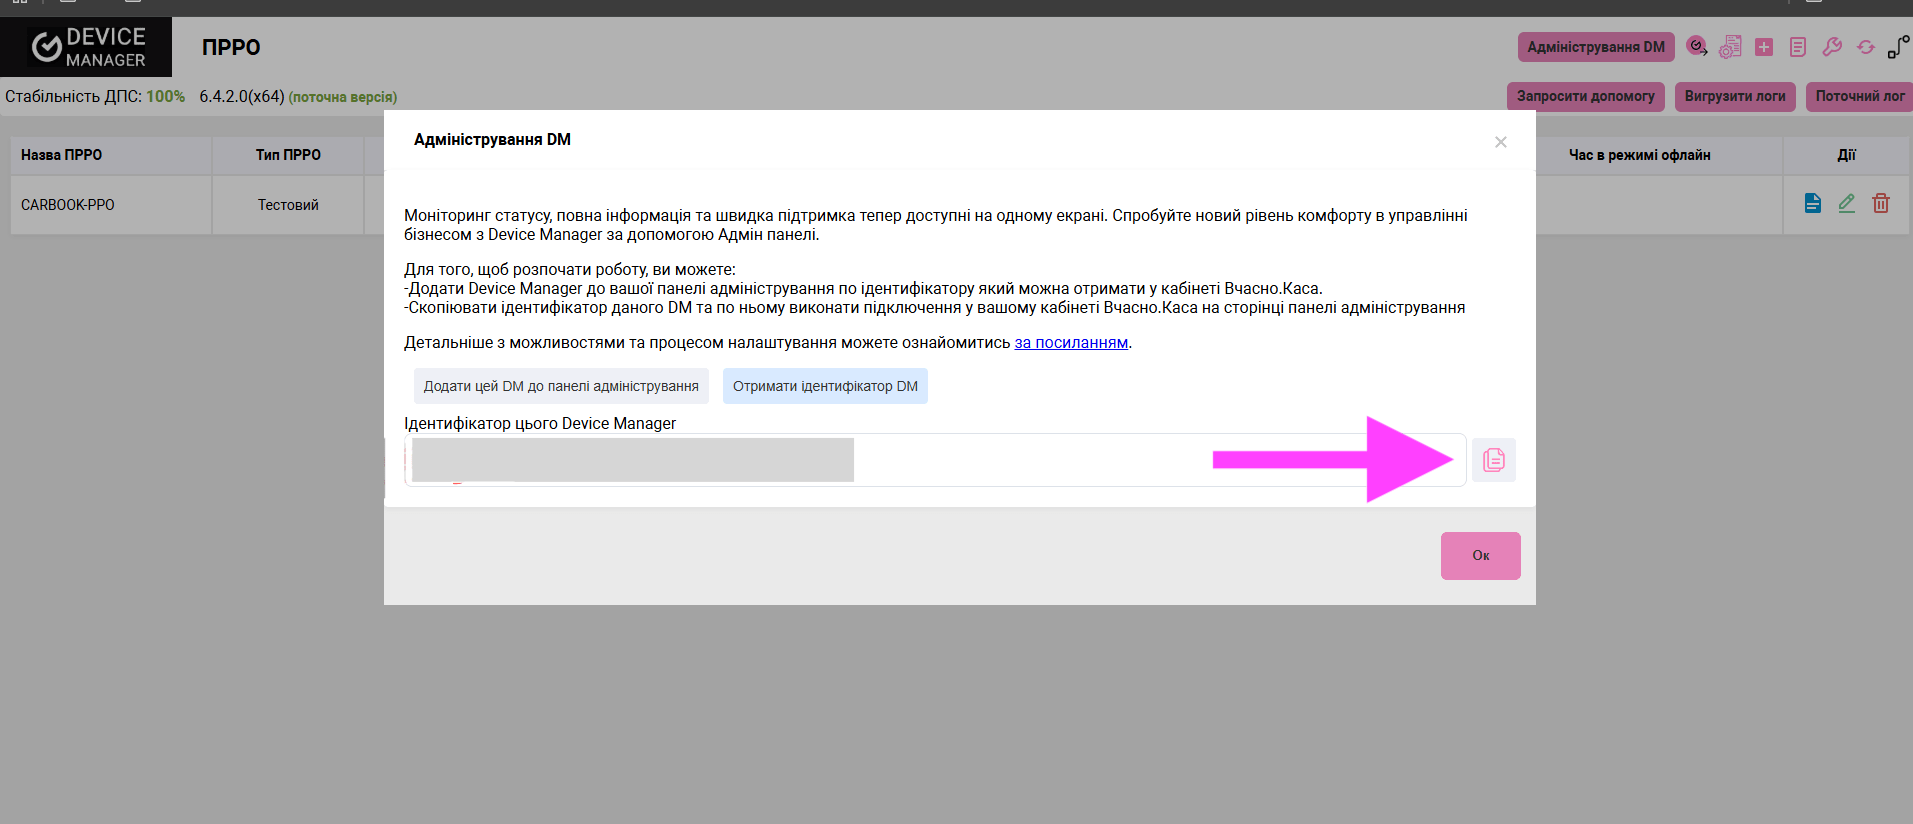Open 'Поточний лог' button
1913x824 pixels.
click(1859, 97)
